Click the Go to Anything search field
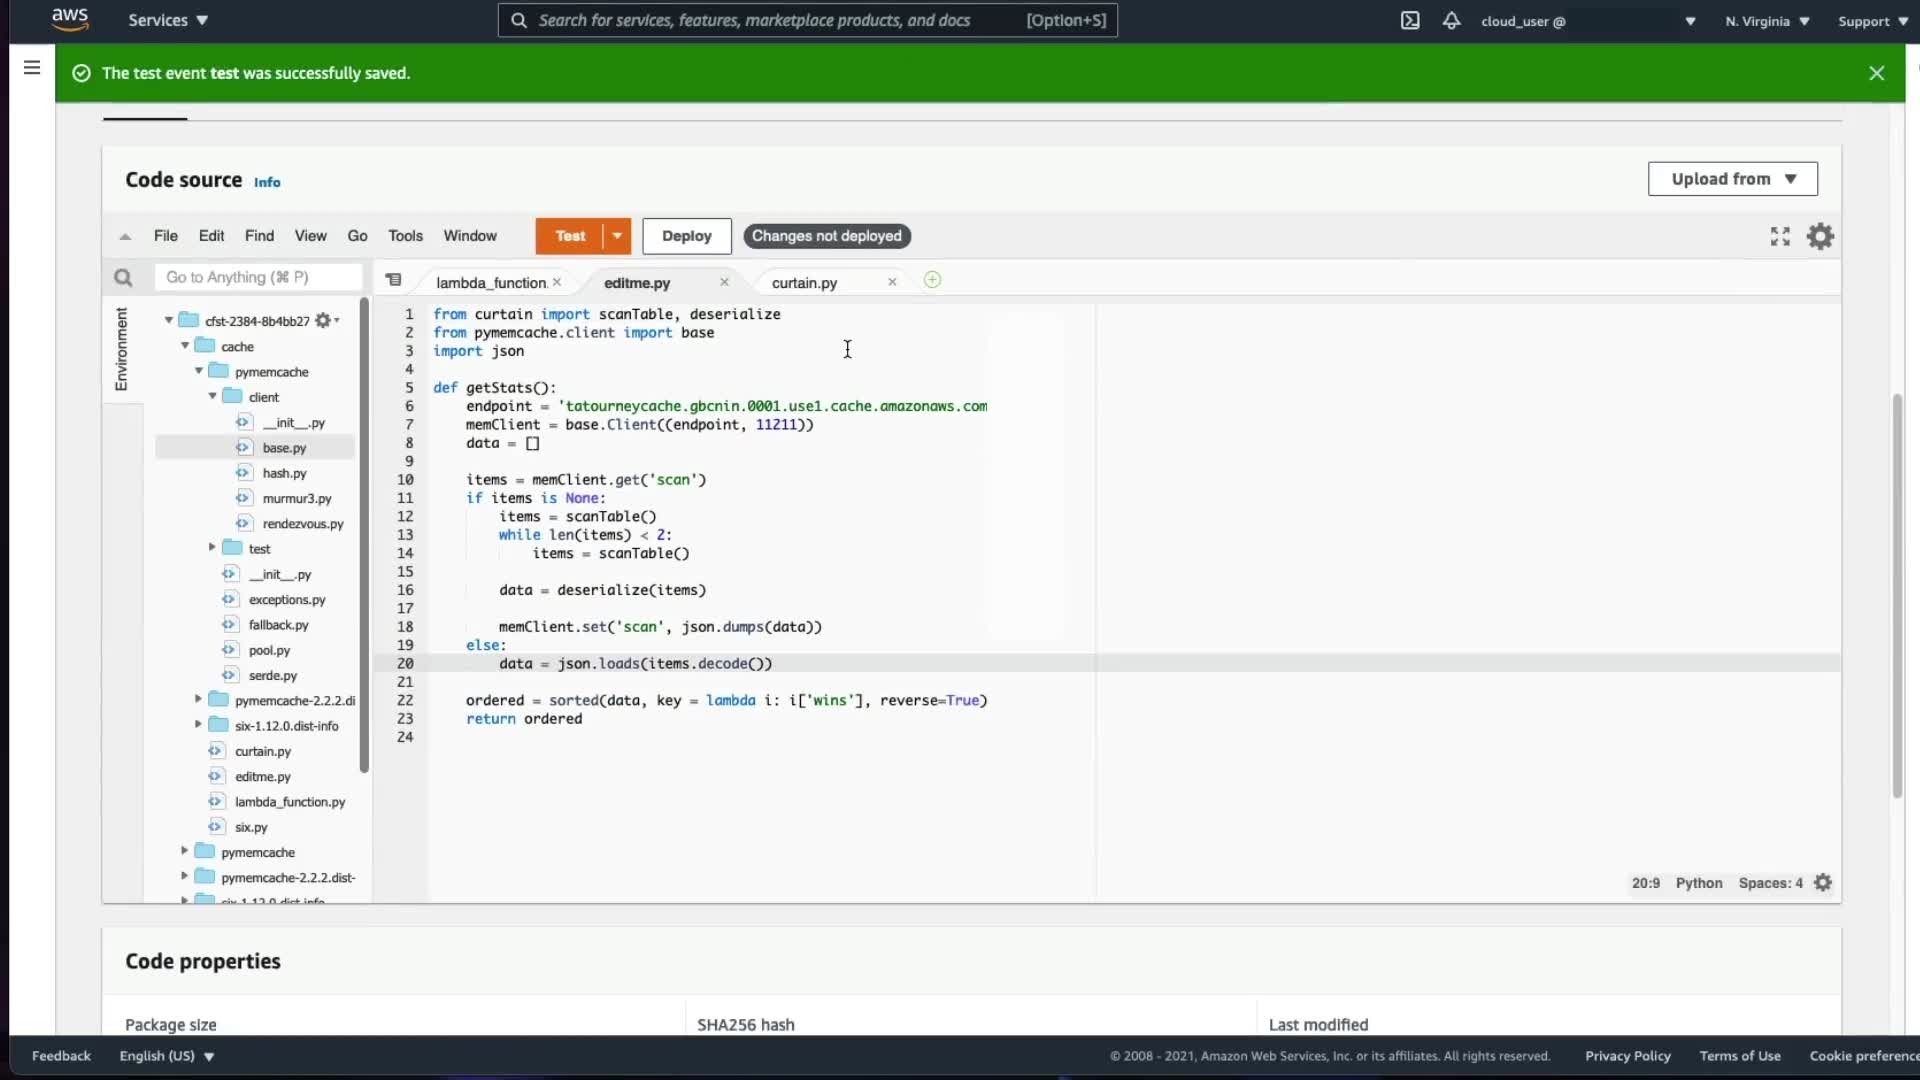 pos(258,277)
